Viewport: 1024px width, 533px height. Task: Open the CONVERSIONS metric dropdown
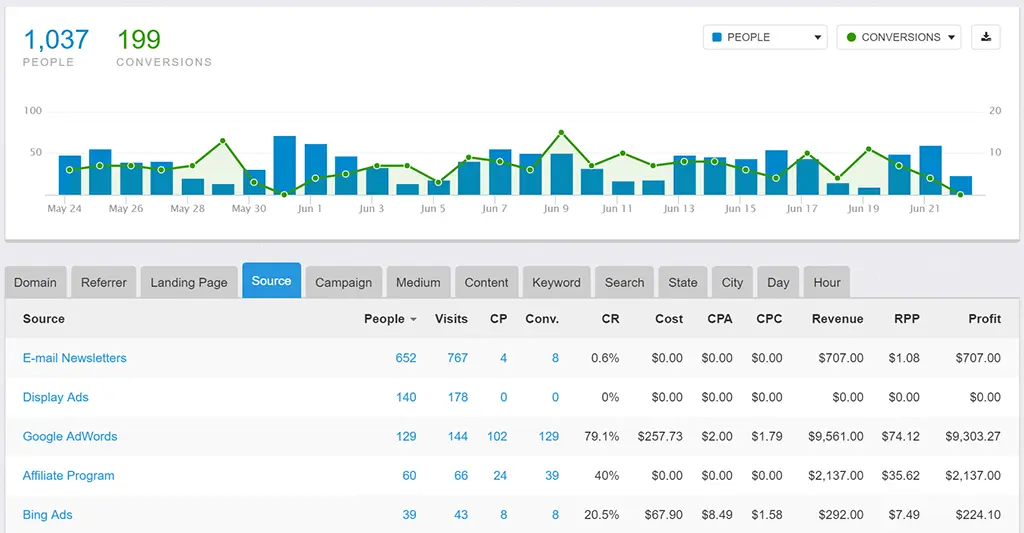(898, 37)
